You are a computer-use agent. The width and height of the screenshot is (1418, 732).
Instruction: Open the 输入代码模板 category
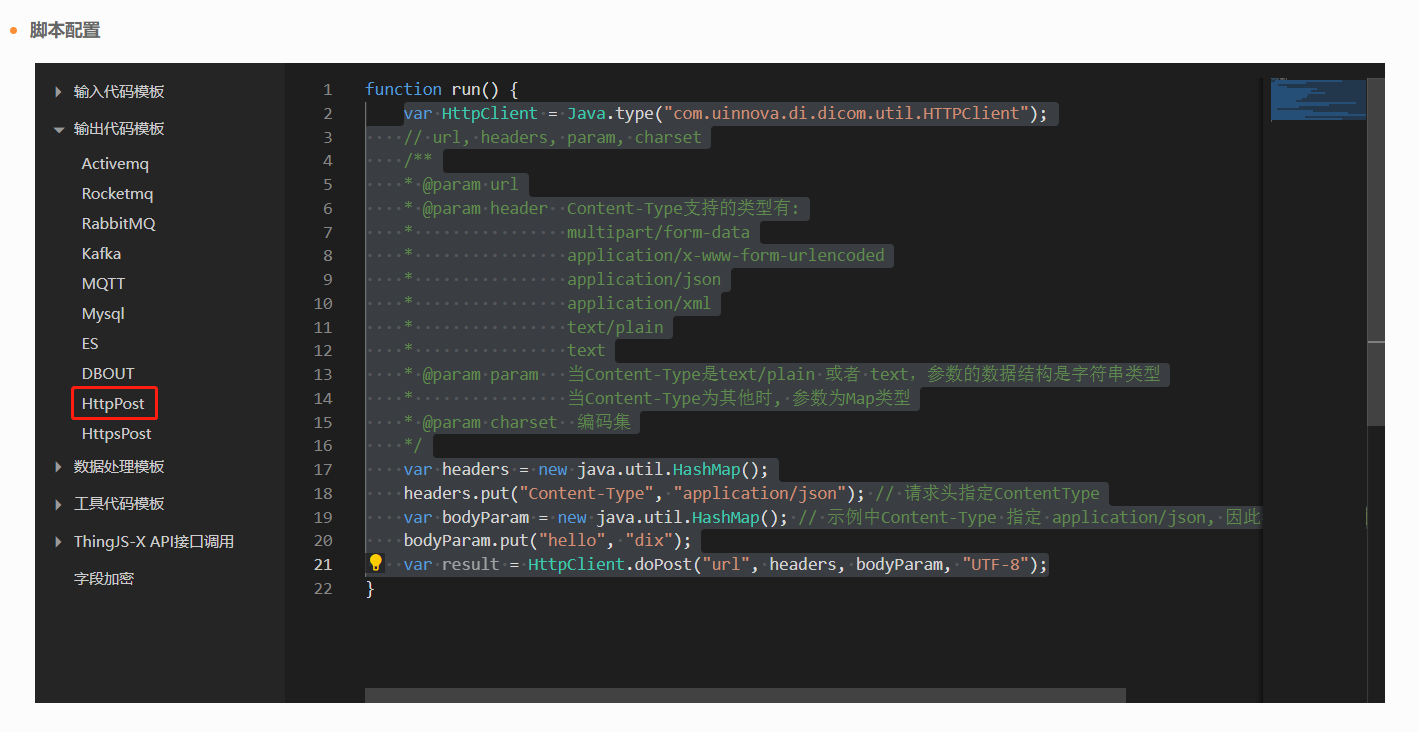(119, 92)
